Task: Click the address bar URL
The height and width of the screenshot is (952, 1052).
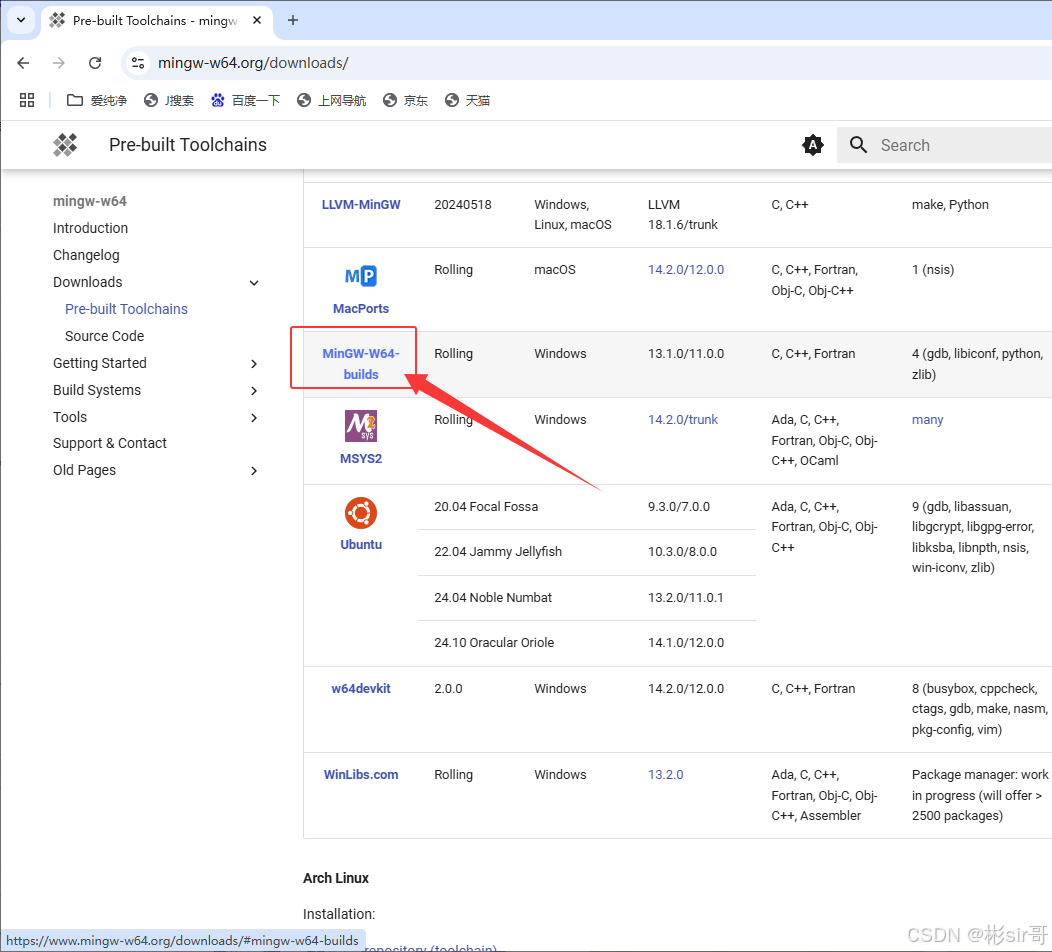Action: [x=253, y=63]
